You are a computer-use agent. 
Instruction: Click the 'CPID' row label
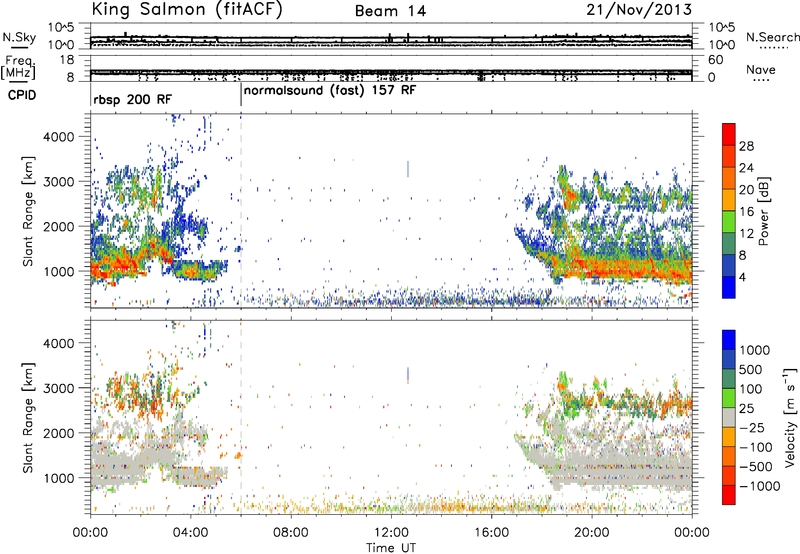click(x=22, y=95)
